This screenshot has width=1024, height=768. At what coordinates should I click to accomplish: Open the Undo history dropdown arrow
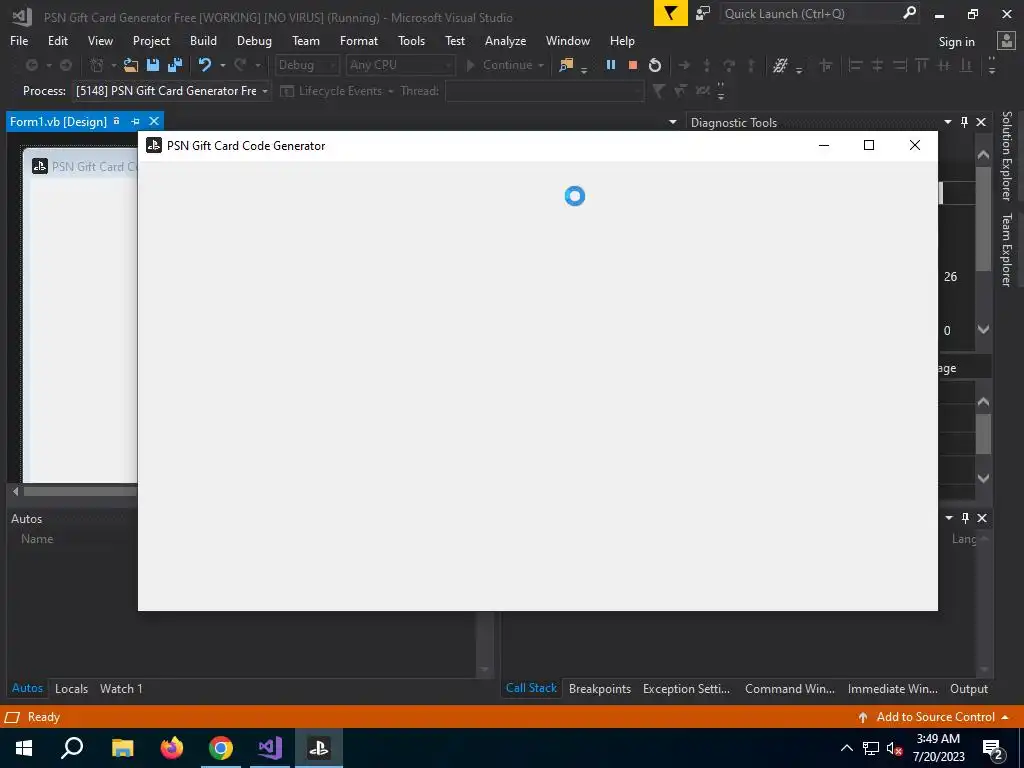point(223,65)
